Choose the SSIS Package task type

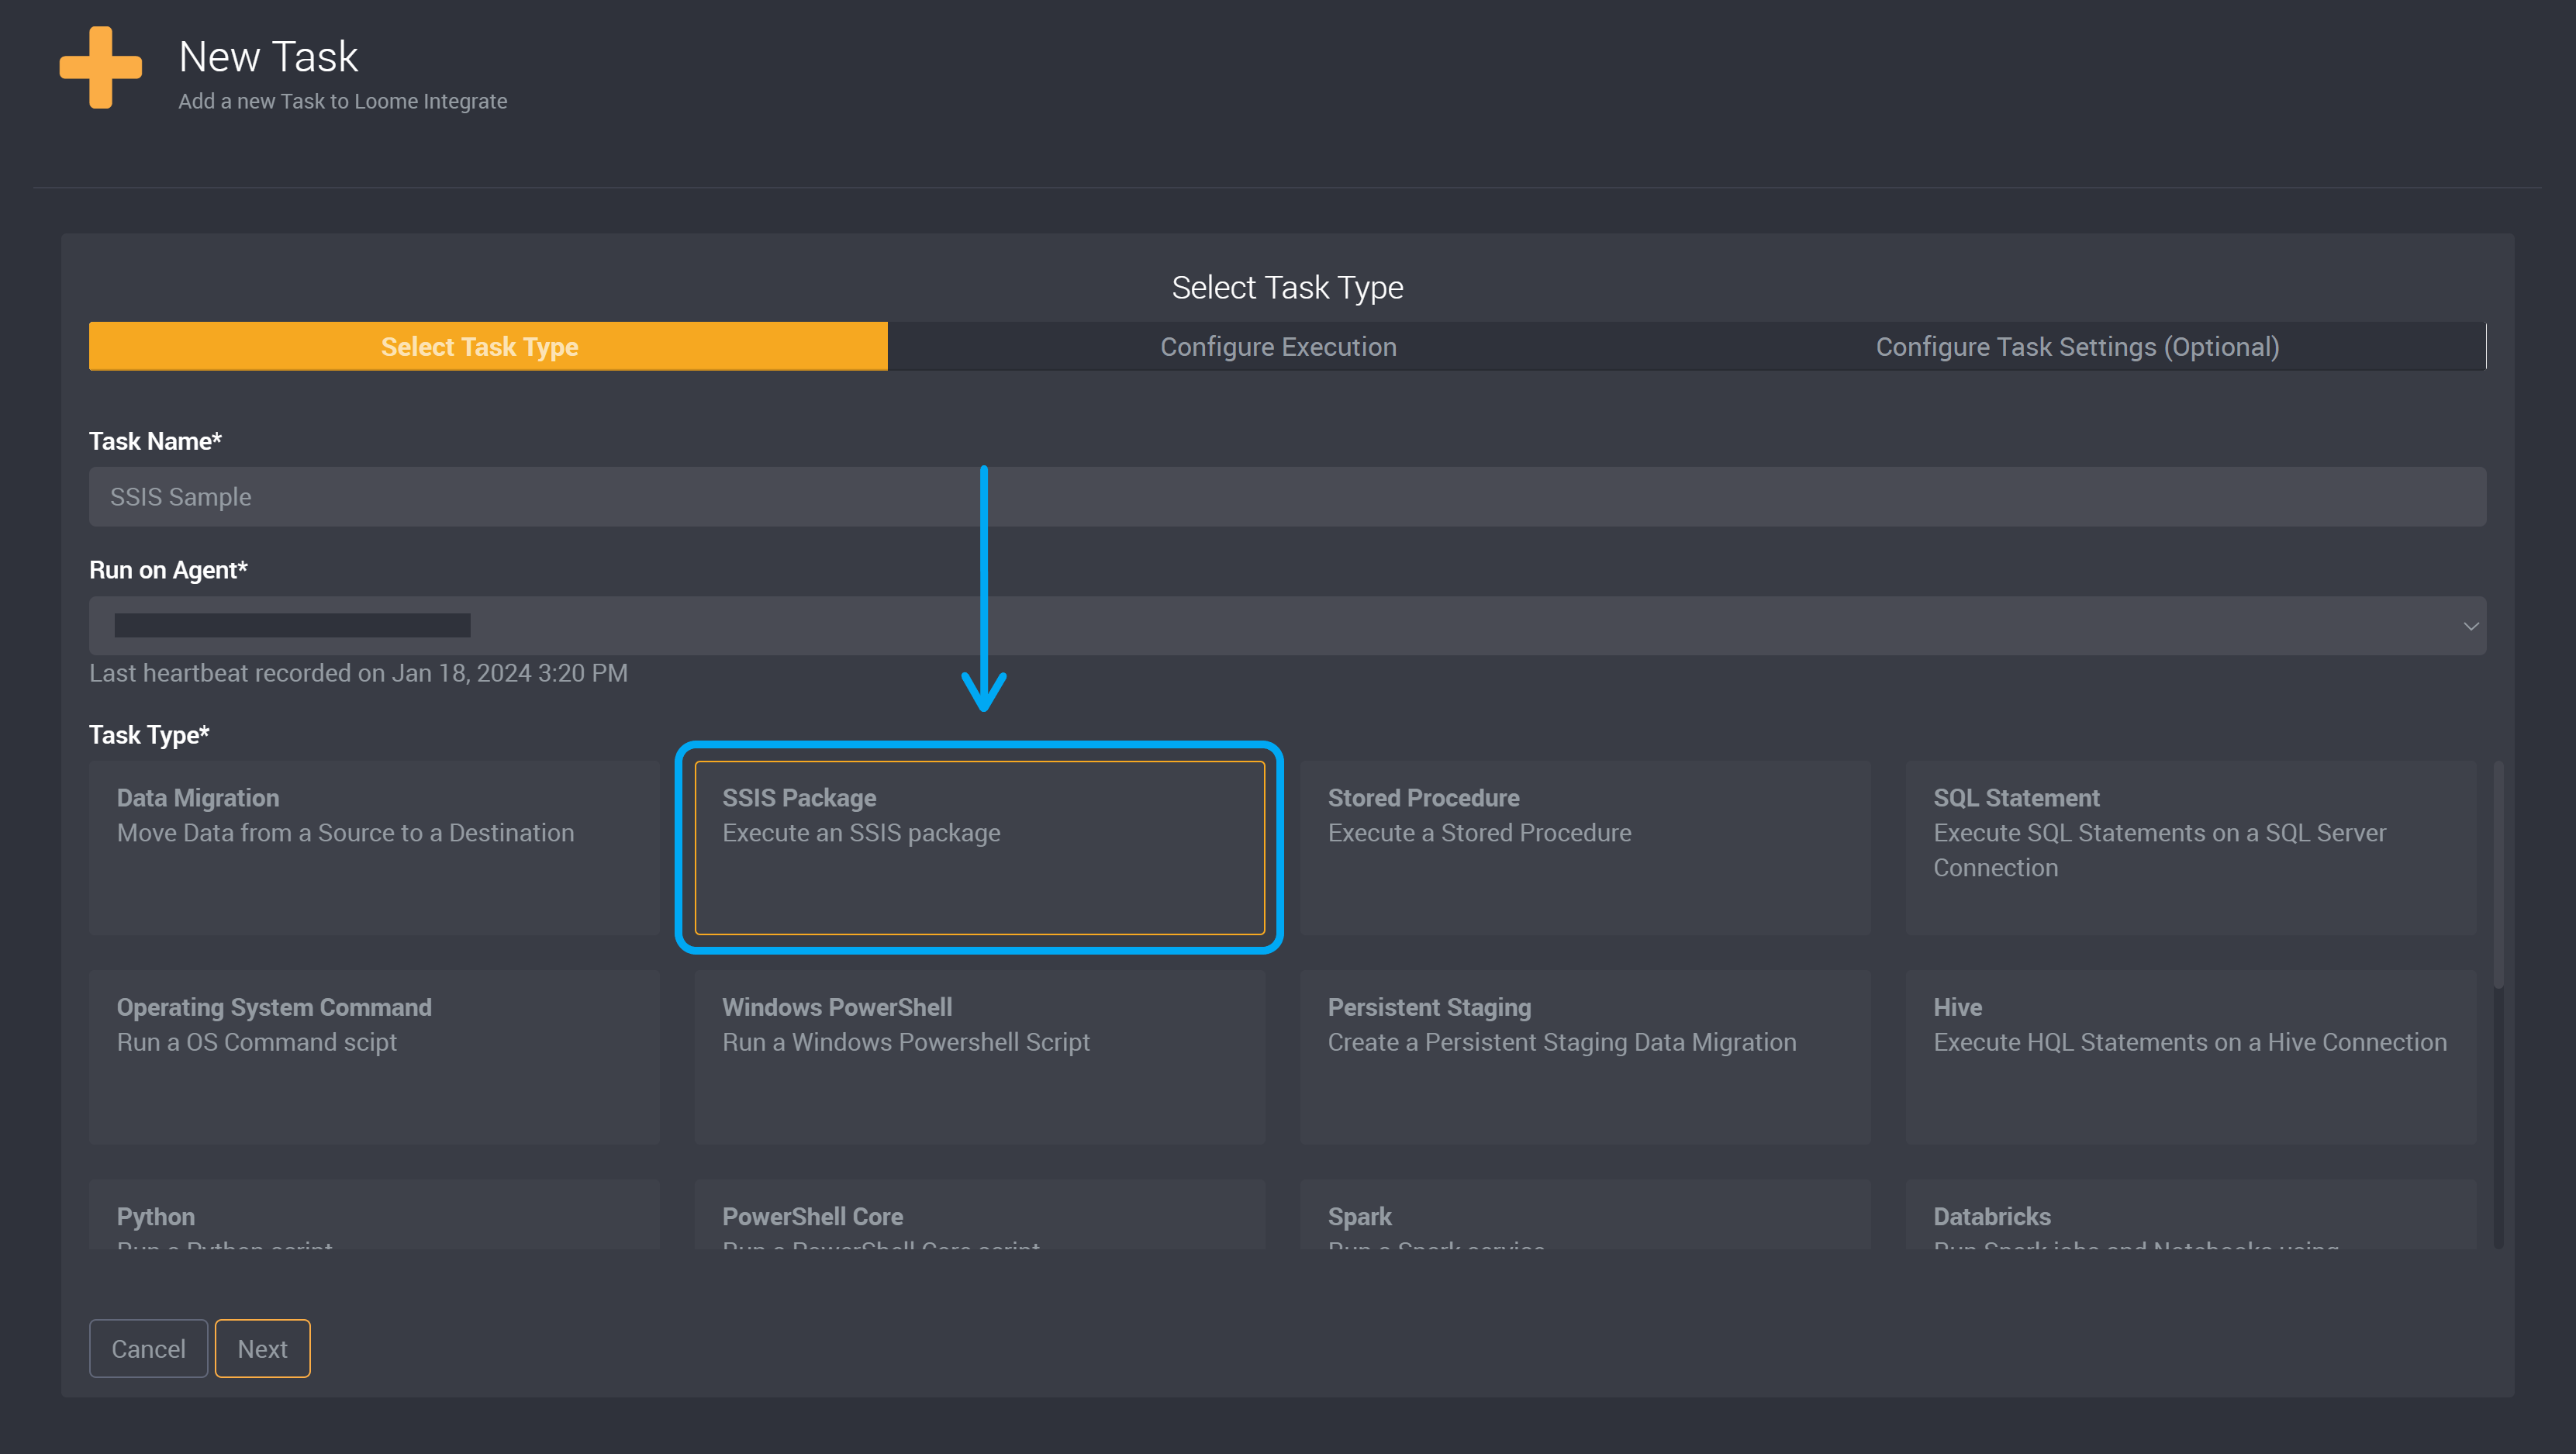[x=979, y=848]
